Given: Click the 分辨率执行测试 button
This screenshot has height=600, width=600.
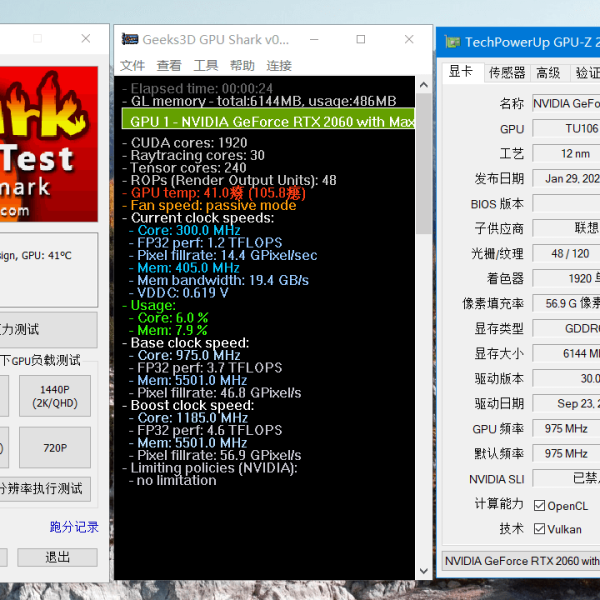Looking at the screenshot, I should tap(45, 489).
